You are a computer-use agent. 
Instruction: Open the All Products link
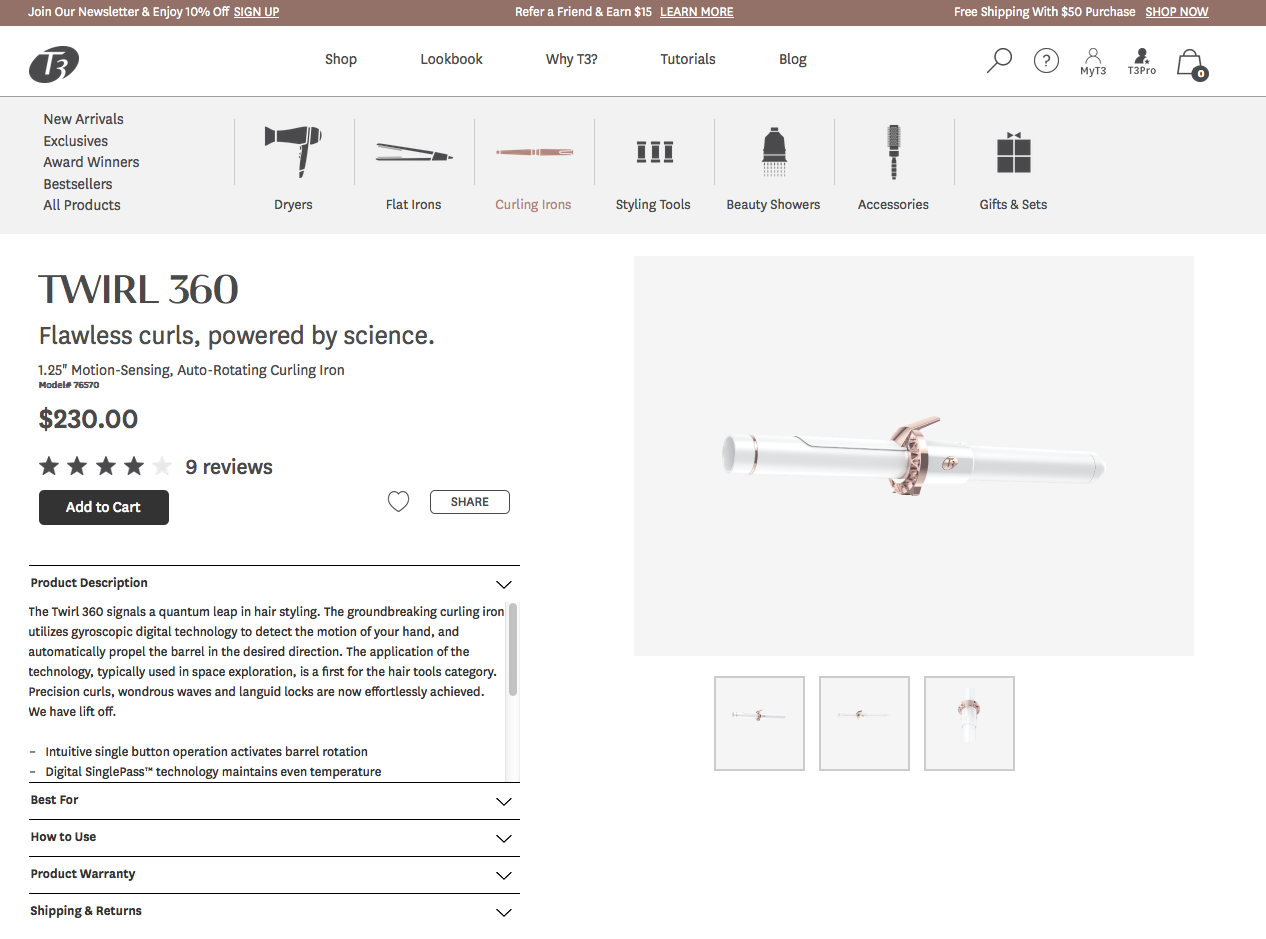(x=82, y=205)
